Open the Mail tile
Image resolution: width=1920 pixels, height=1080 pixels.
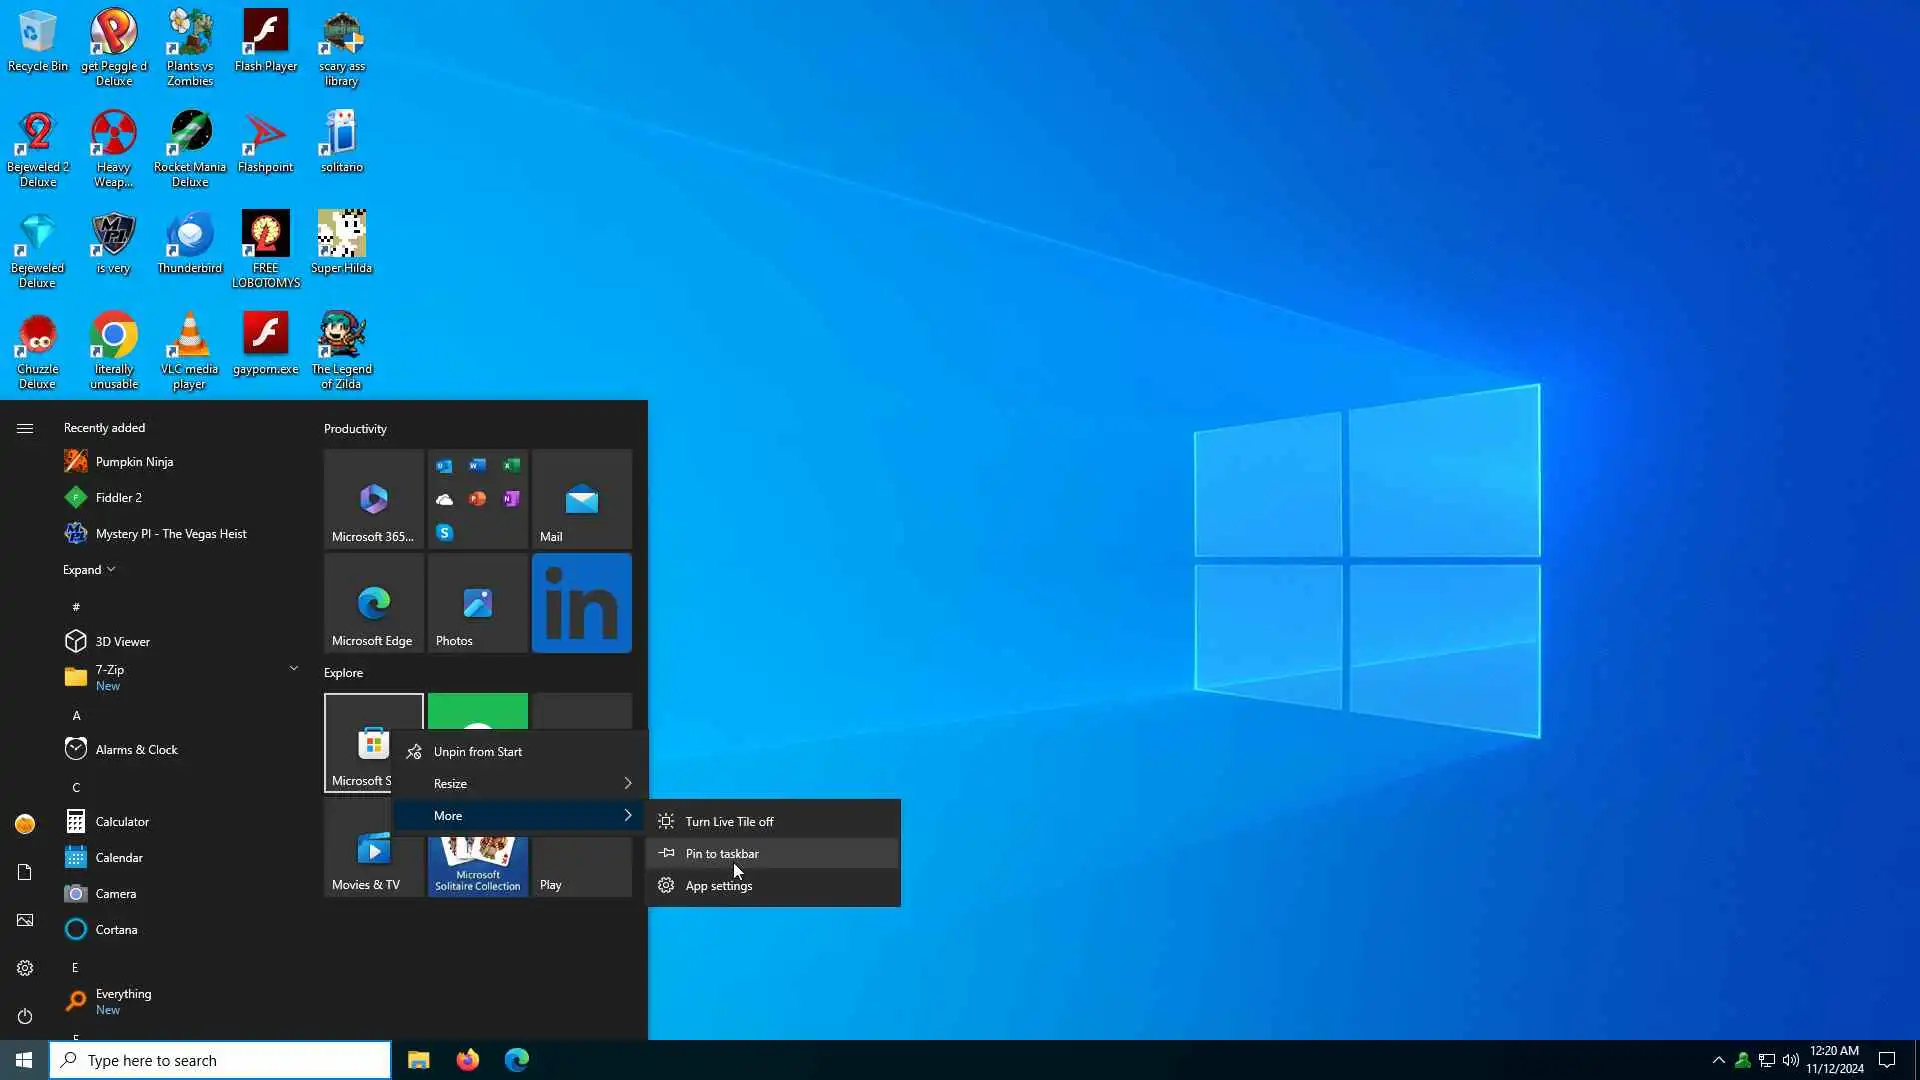(x=581, y=499)
